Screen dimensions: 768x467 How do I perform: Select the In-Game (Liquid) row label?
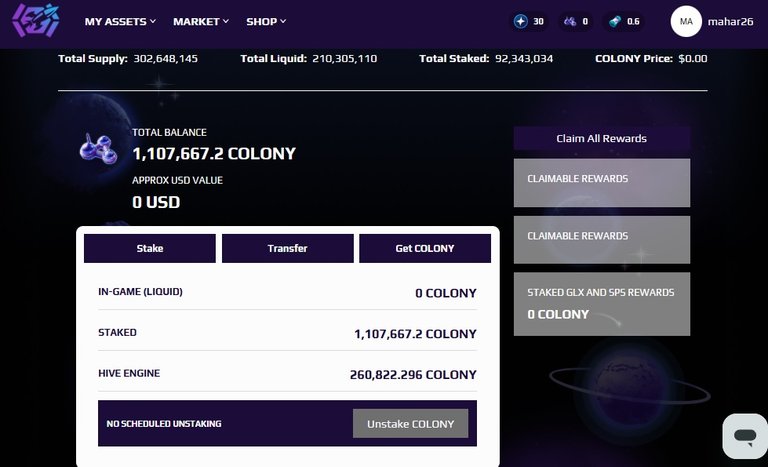pos(140,292)
